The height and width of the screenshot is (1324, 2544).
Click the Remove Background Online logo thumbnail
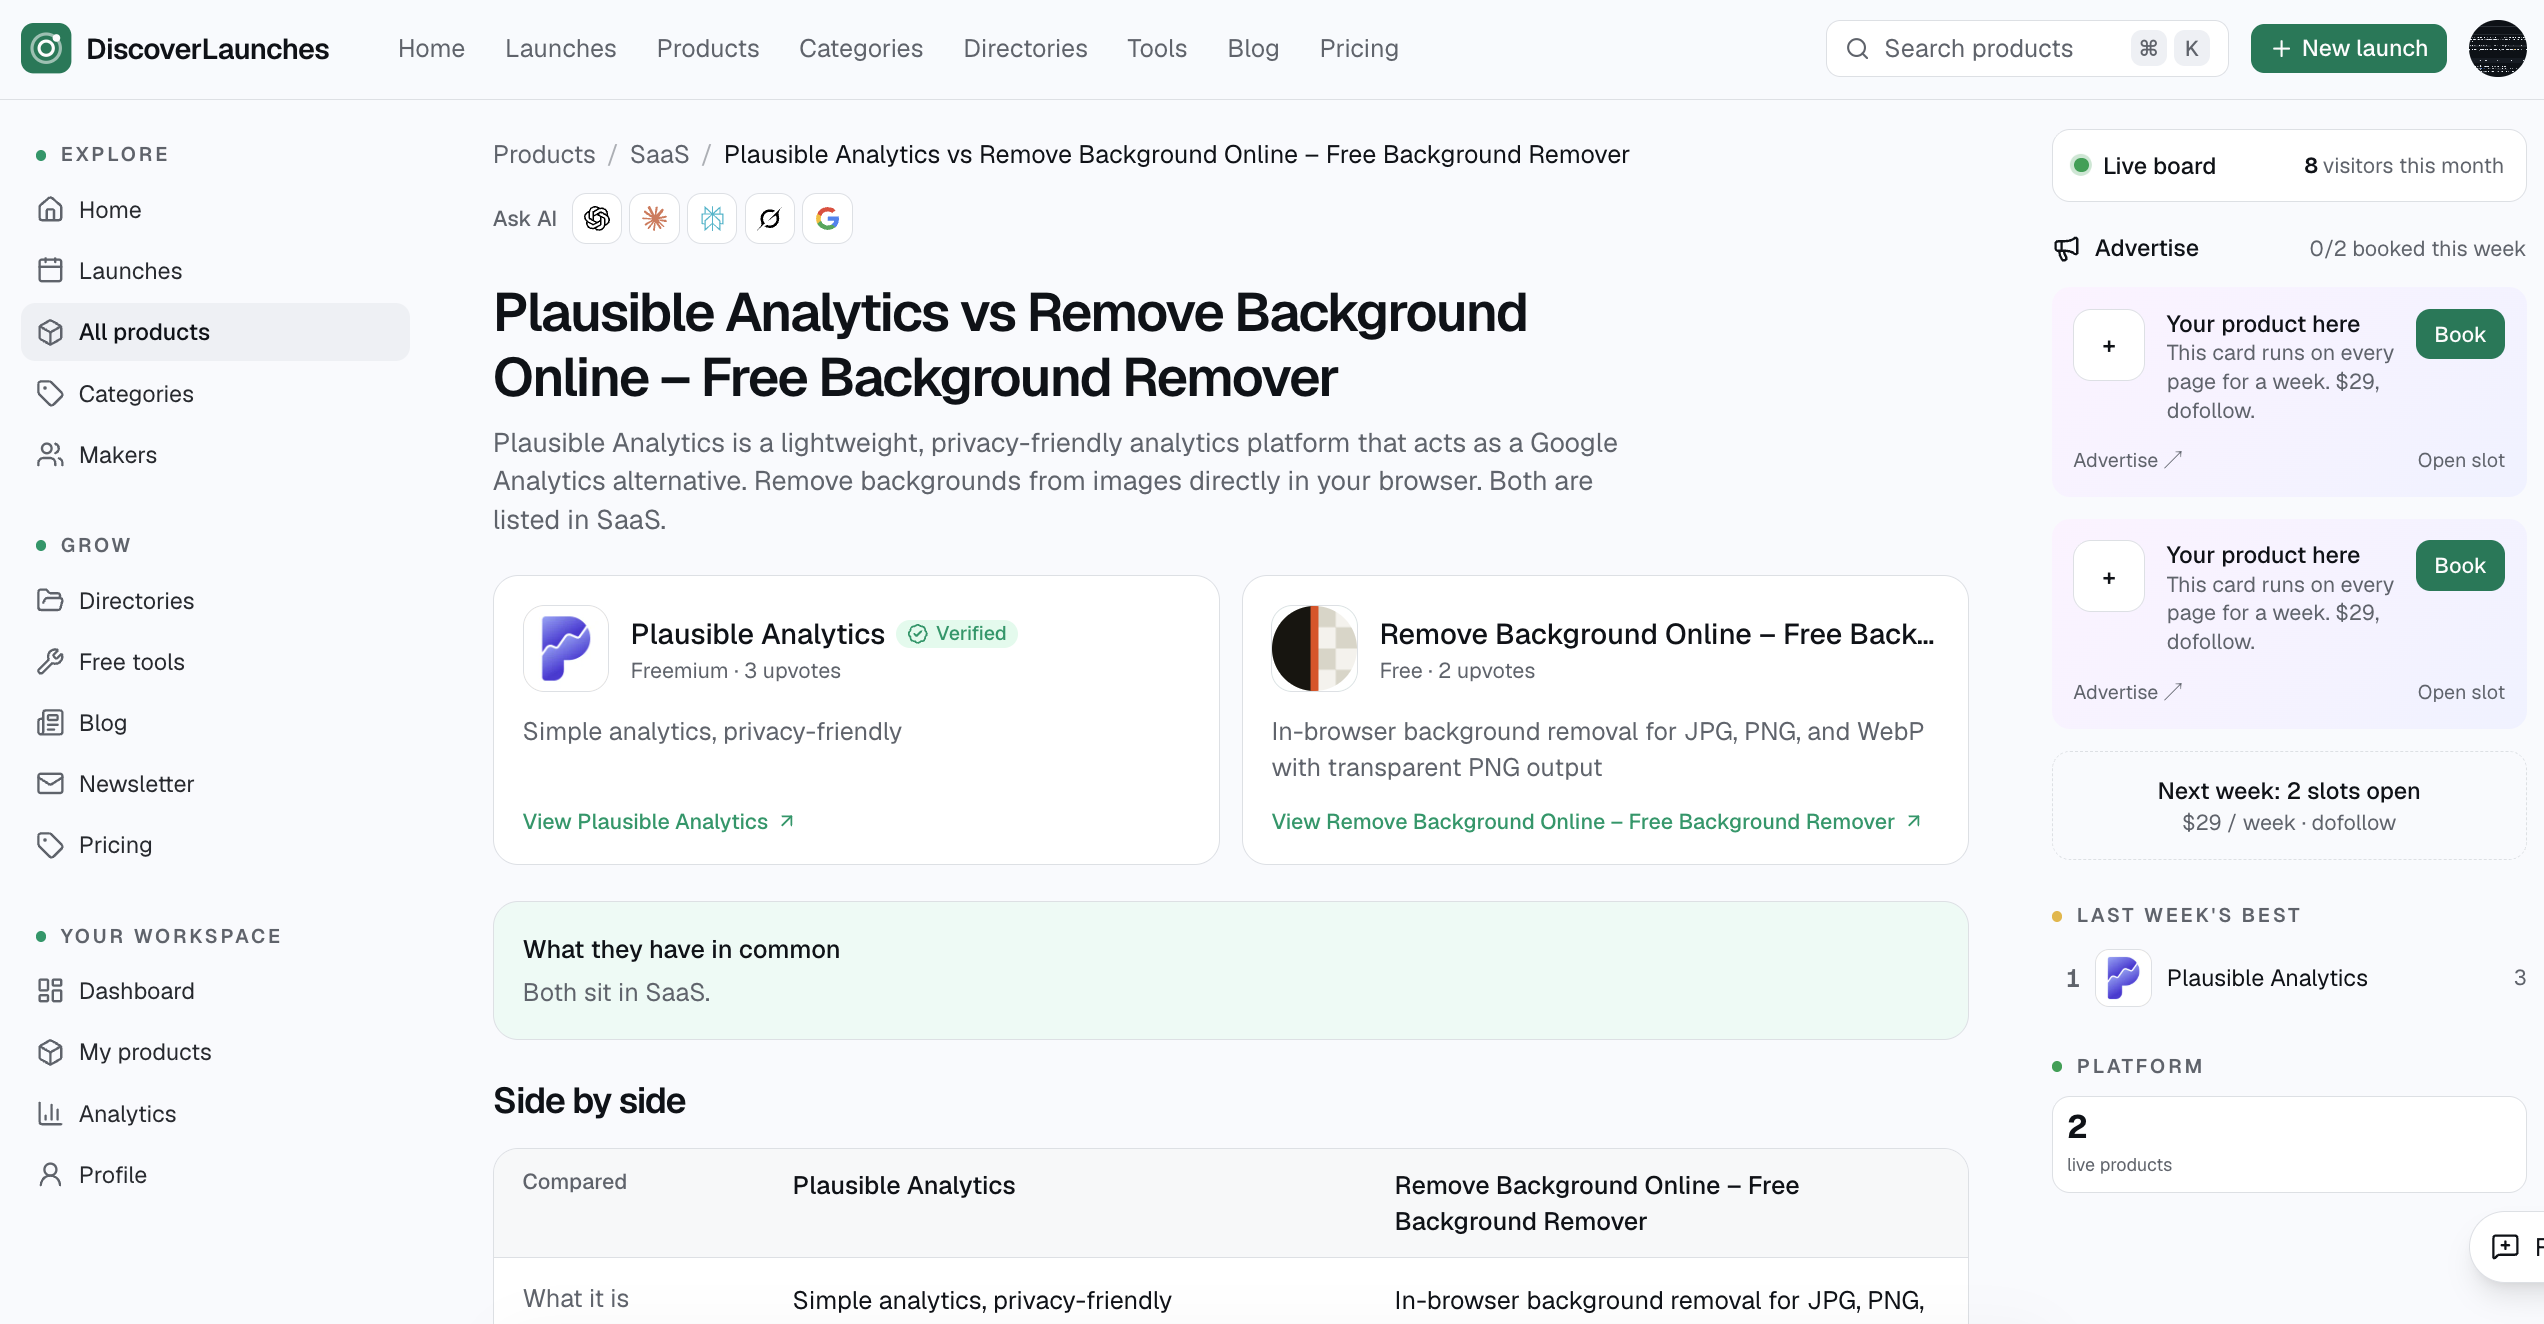pos(1314,648)
